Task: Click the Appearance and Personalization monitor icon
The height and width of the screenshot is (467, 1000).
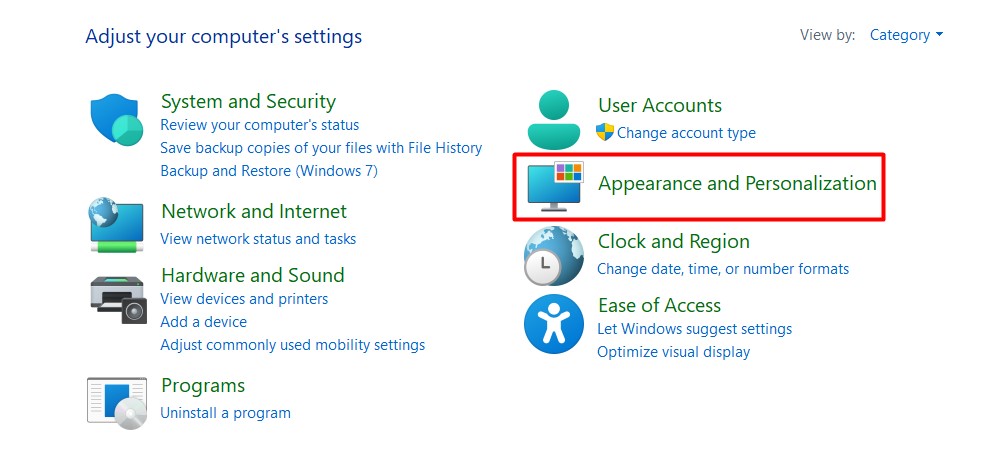Action: tap(554, 187)
